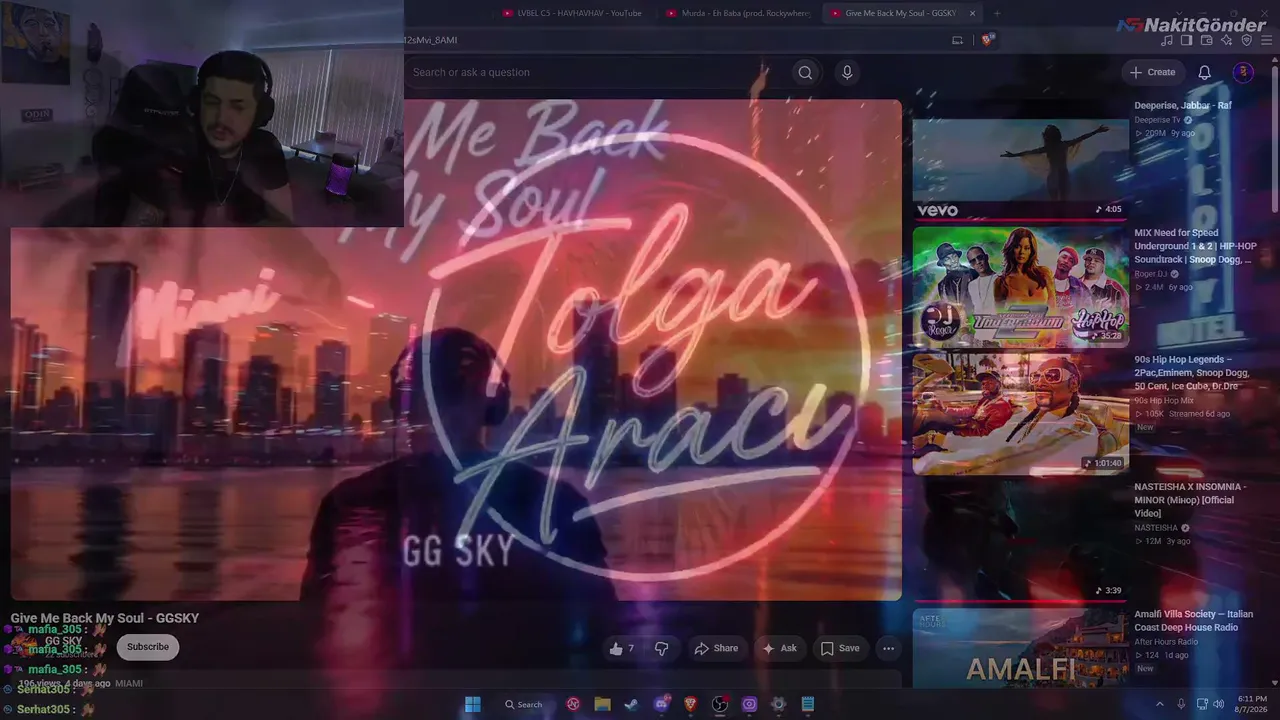The image size is (1280, 720).
Task: Open the Need for Speed Underground mix thumbnail
Action: (1020, 287)
